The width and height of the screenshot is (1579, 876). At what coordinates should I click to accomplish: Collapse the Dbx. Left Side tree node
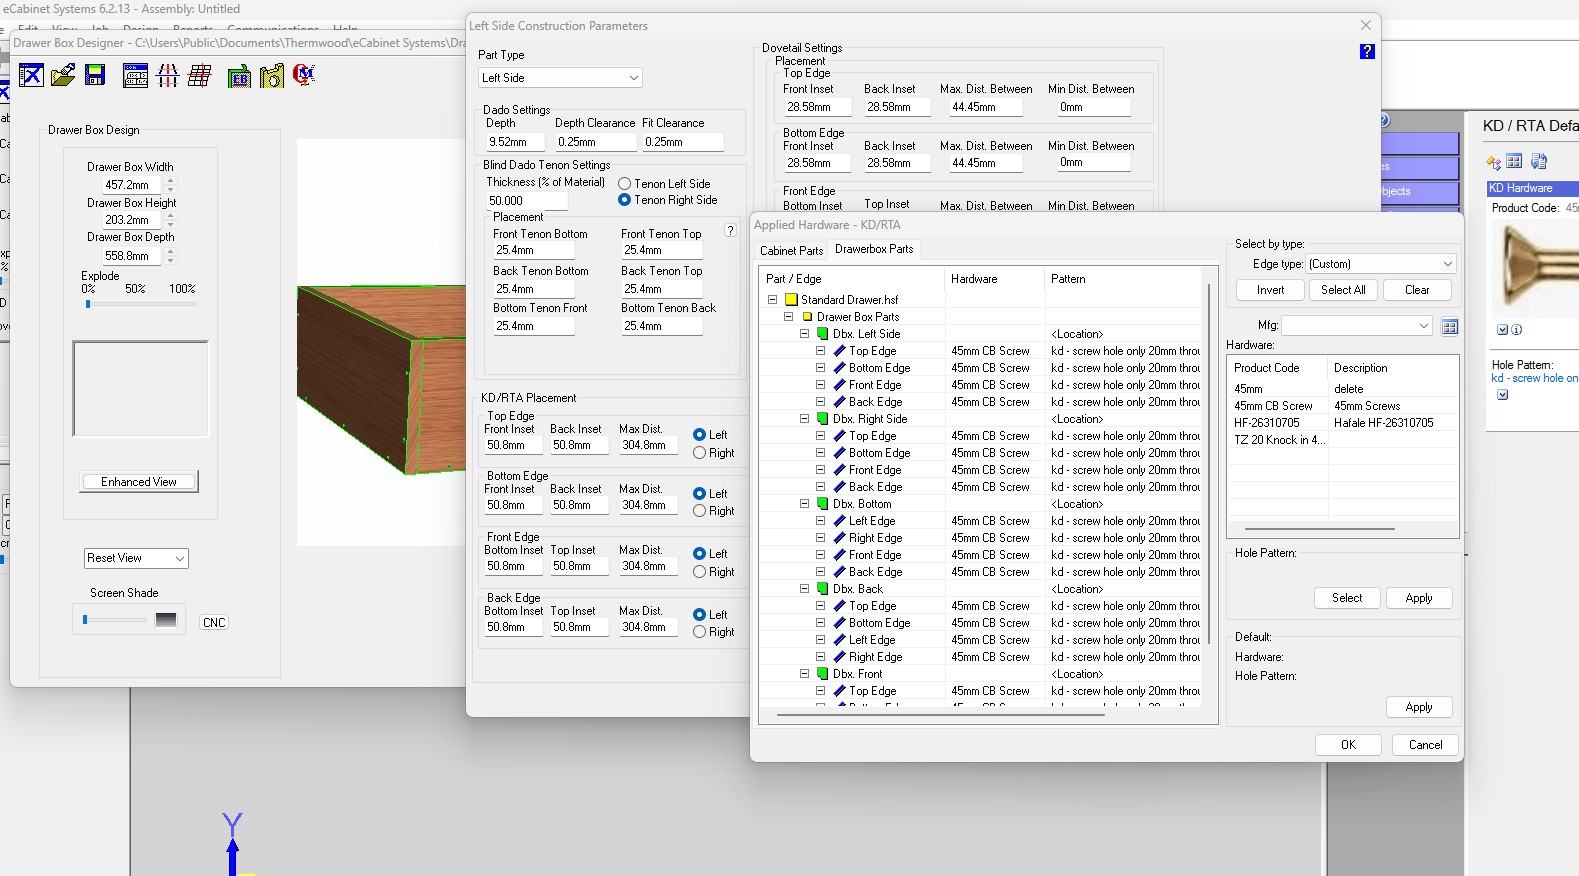[804, 334]
